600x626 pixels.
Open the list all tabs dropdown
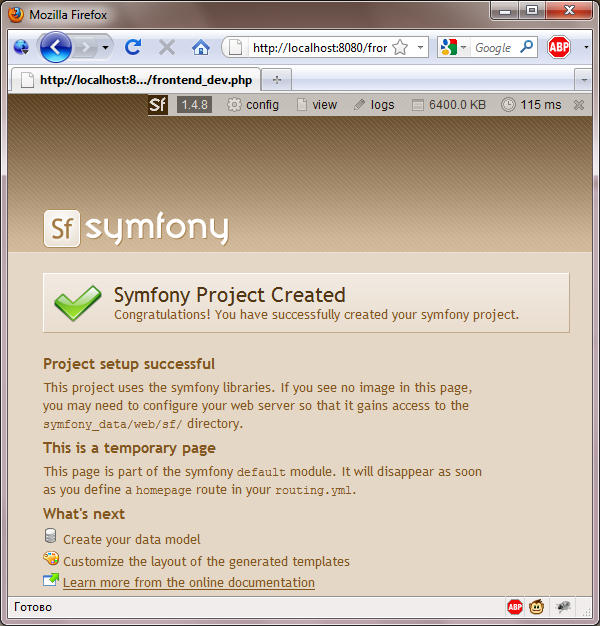[584, 80]
